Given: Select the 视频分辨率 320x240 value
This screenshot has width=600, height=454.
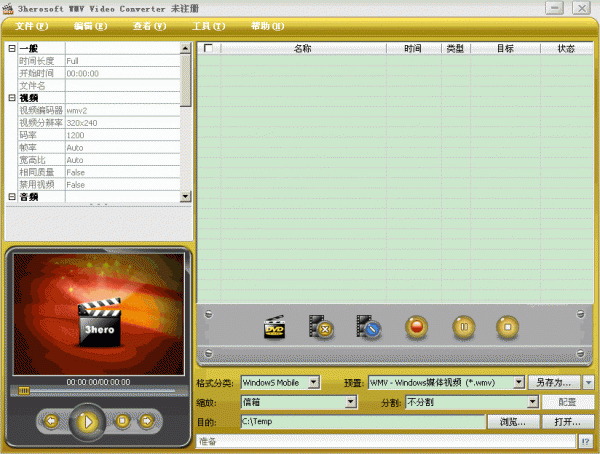Looking at the screenshot, I should coord(122,123).
